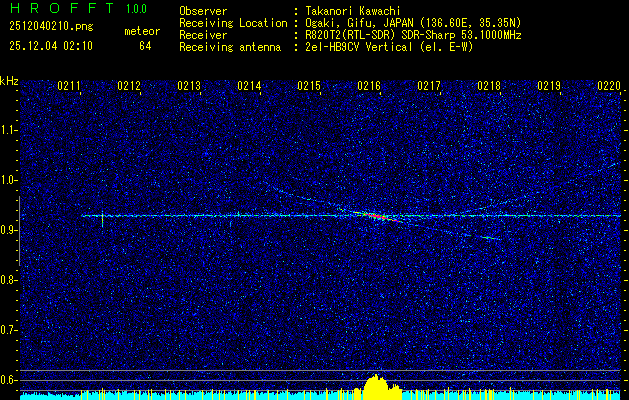Click the 0.9 frequency axis label
This screenshot has height=400, width=629.
click(x=8, y=230)
